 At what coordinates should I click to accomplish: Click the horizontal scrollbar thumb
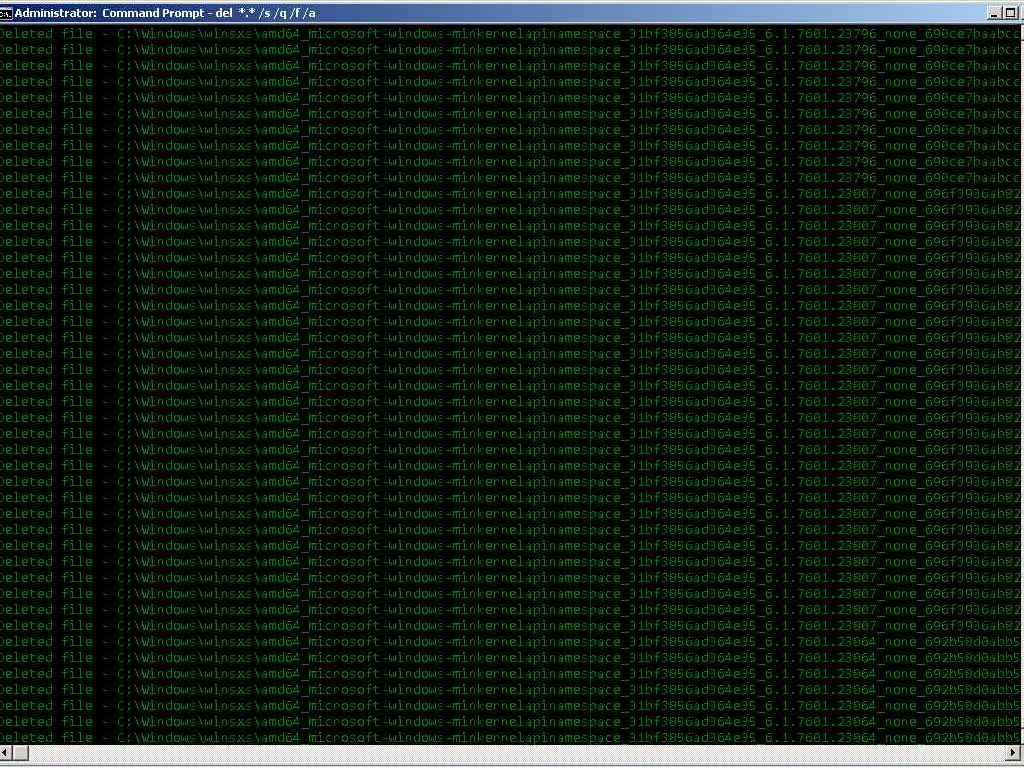pyautogui.click(x=21, y=753)
